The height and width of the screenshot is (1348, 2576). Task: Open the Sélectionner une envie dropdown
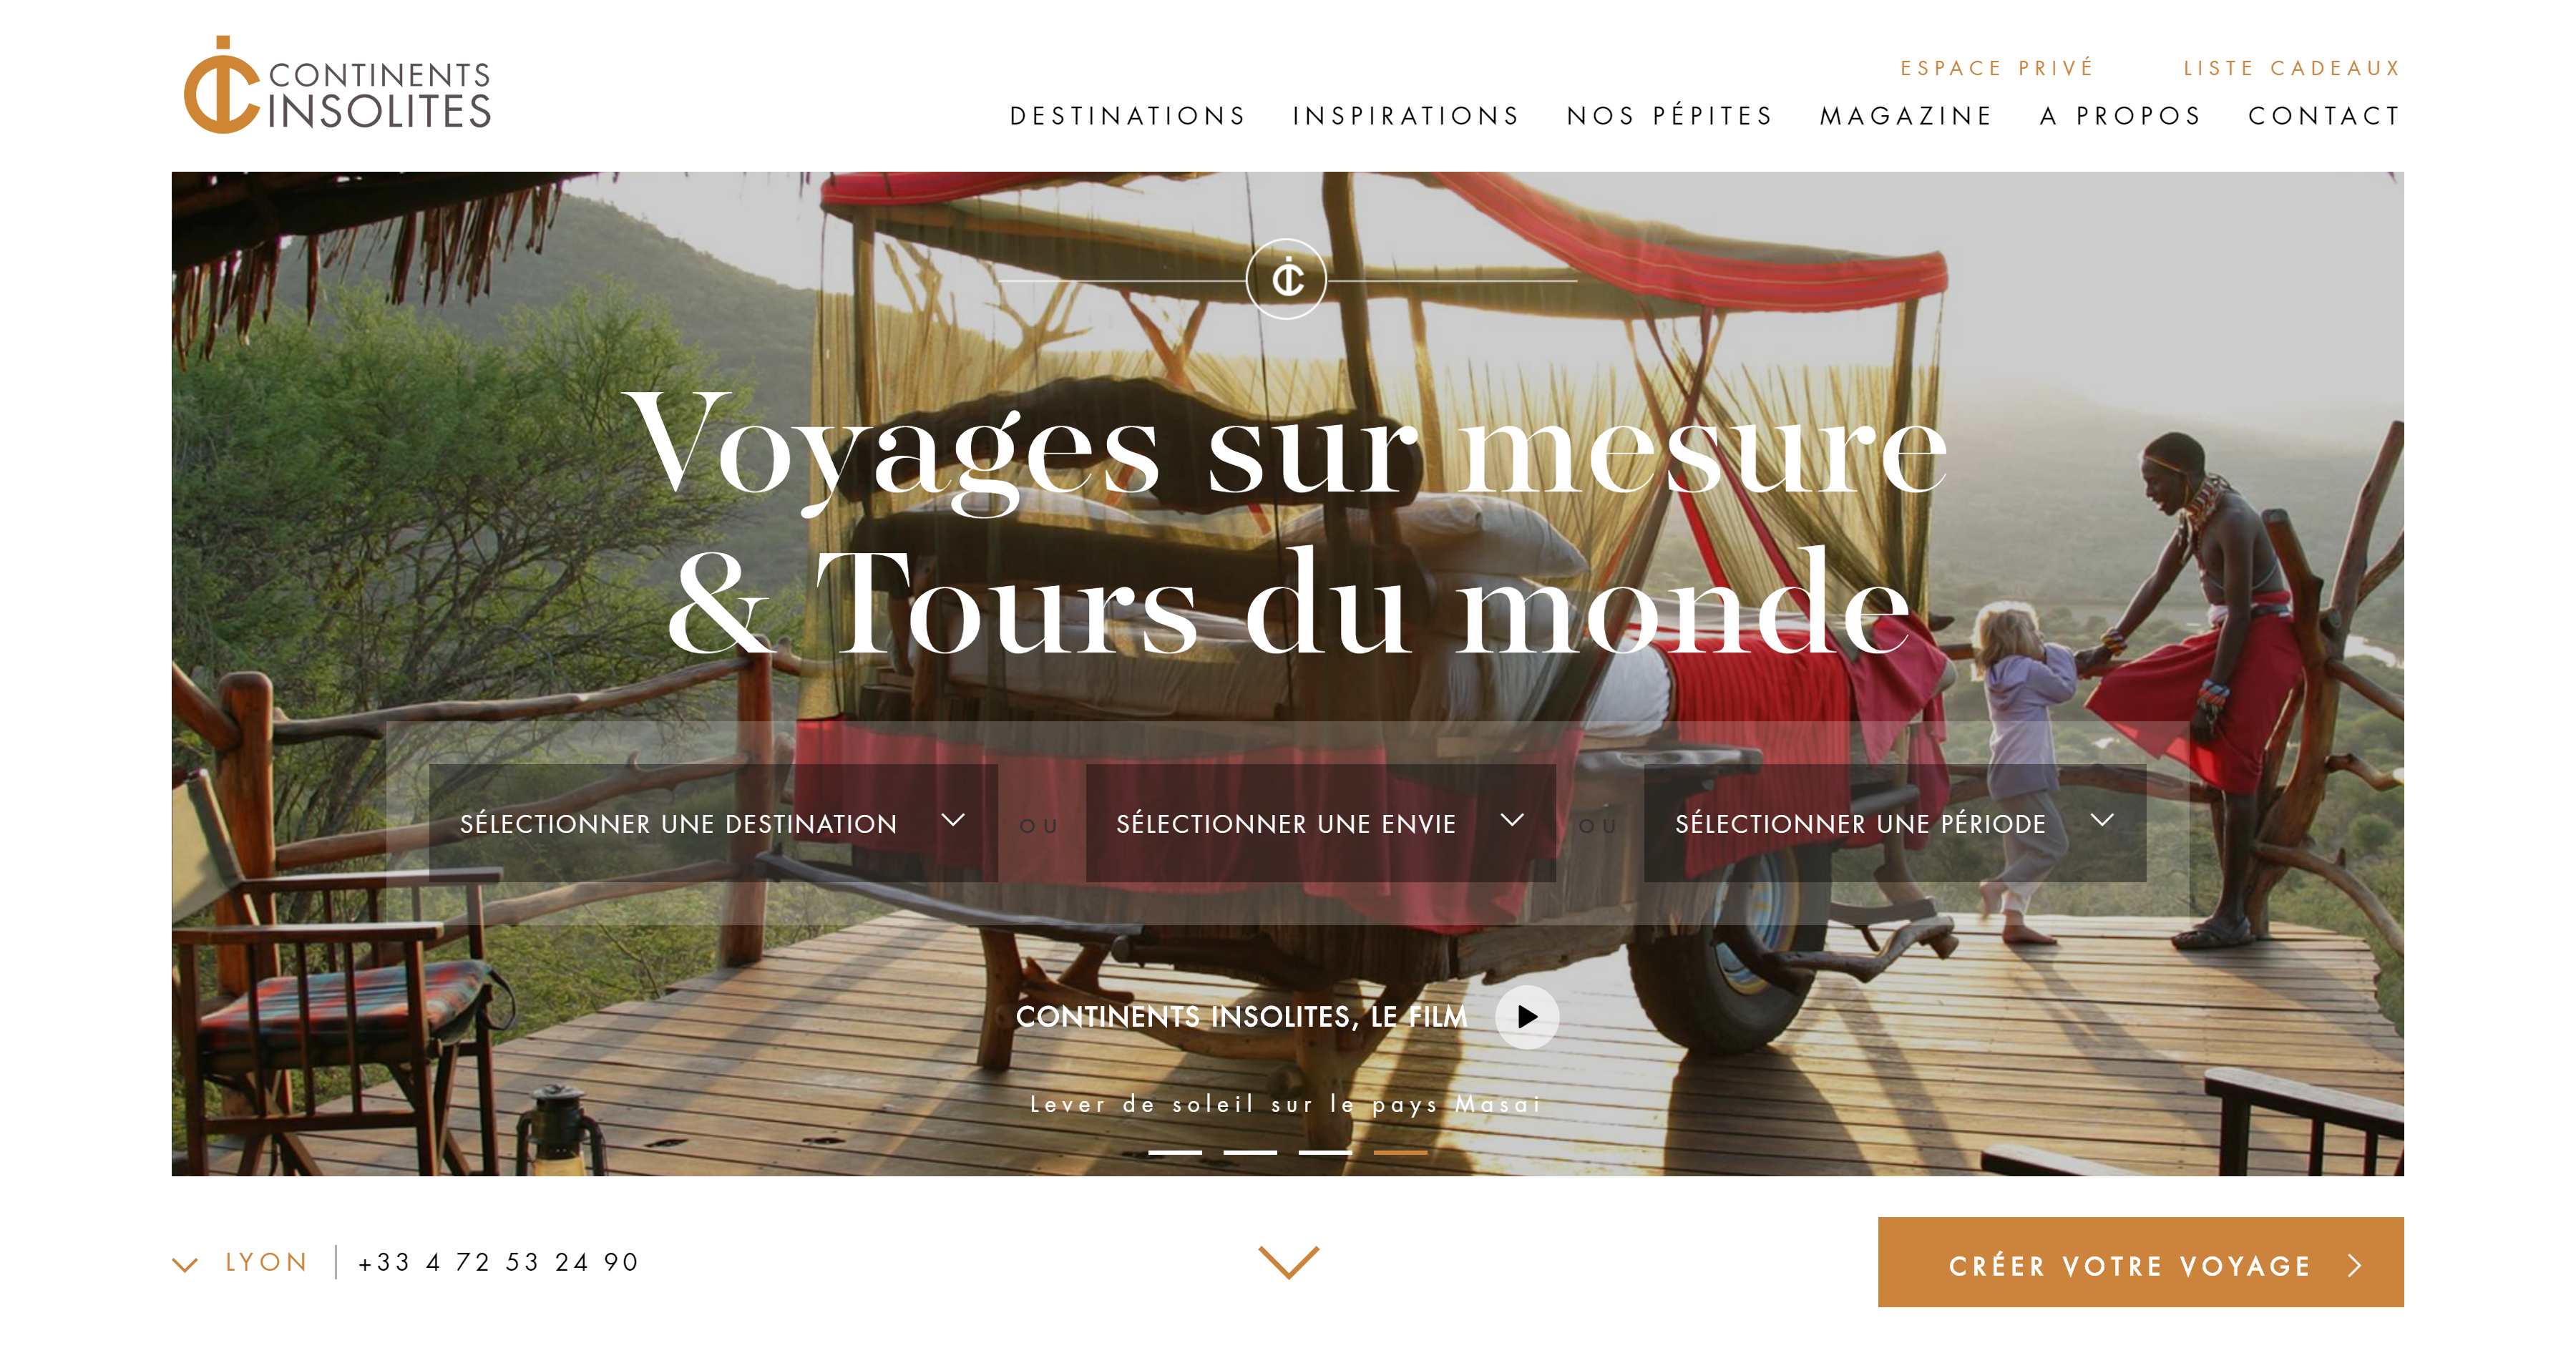[1320, 823]
